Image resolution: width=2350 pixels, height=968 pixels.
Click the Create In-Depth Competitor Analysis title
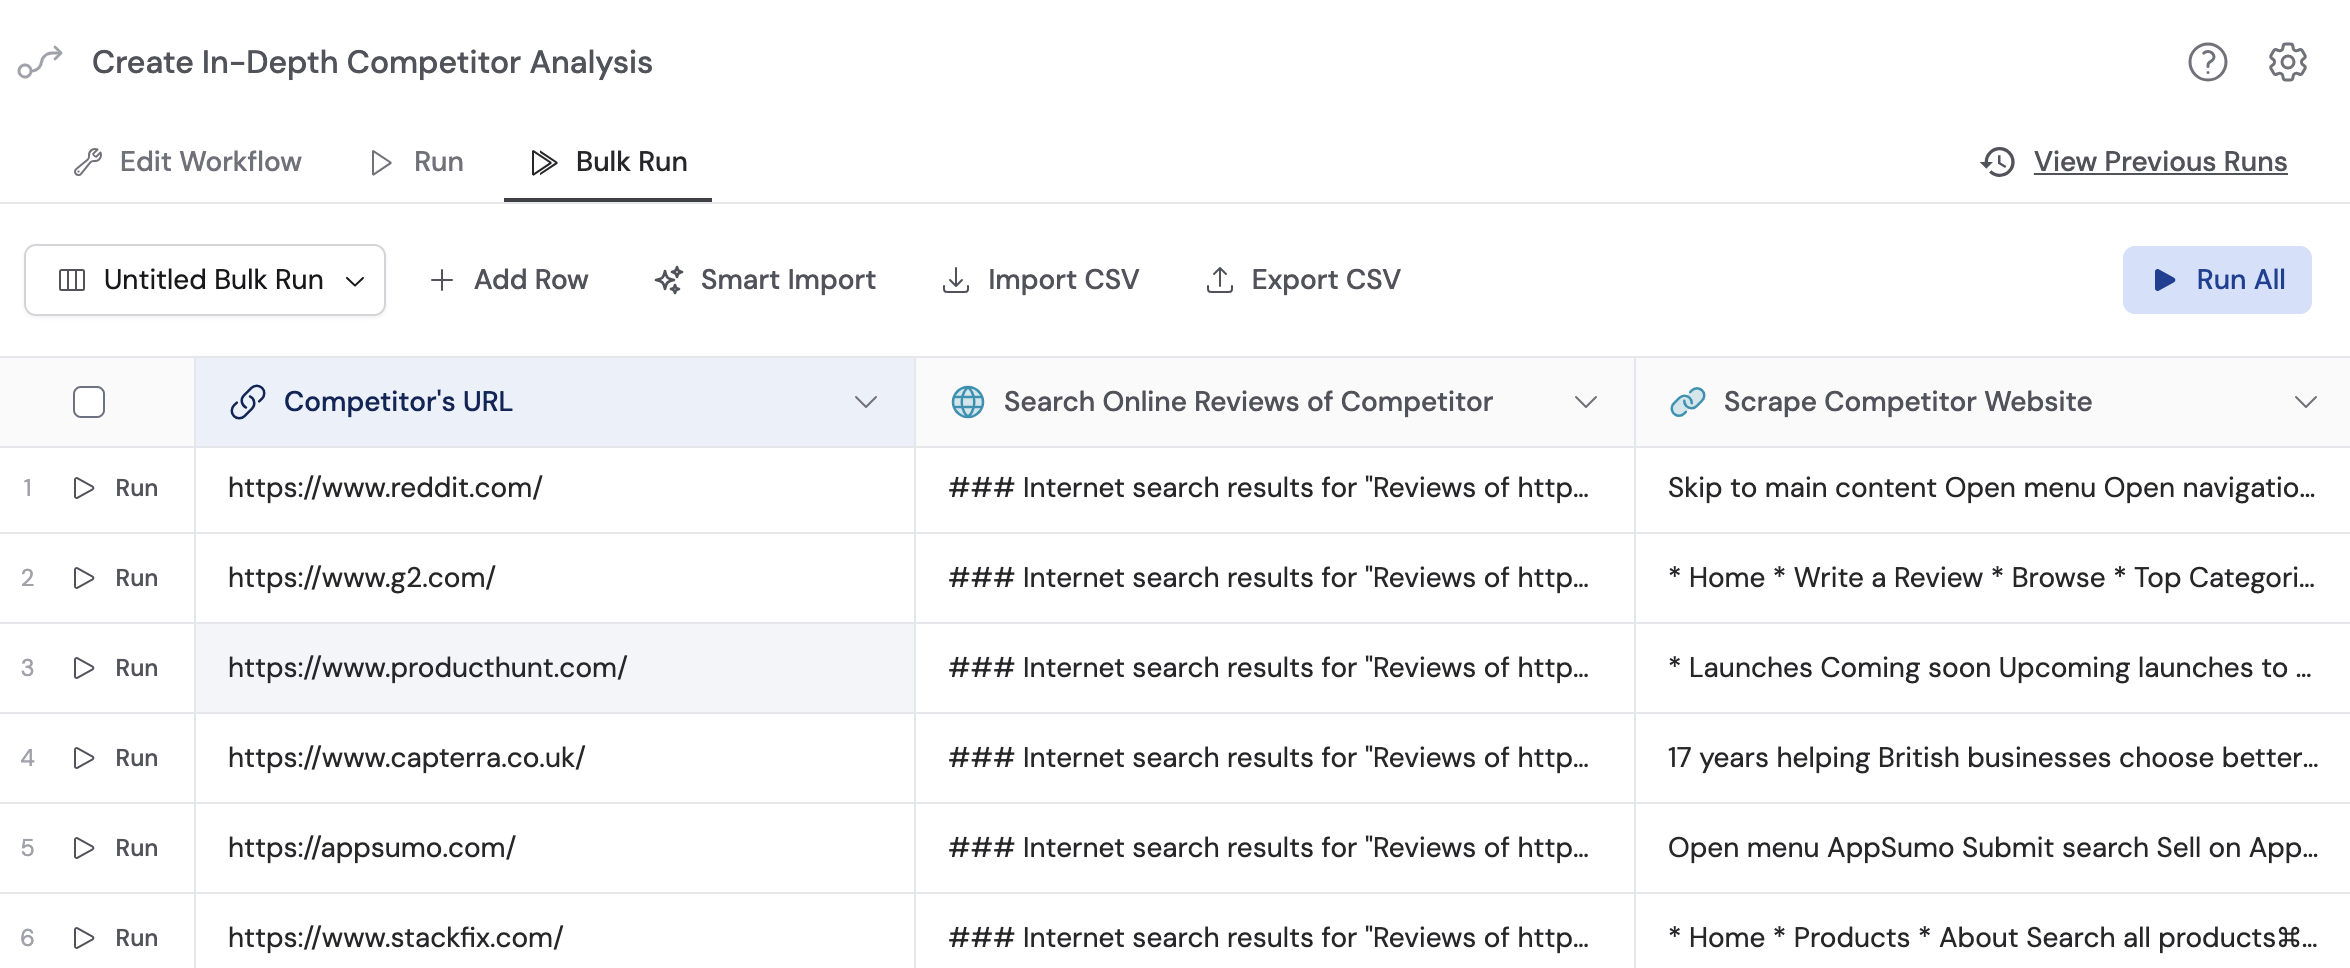point(372,62)
